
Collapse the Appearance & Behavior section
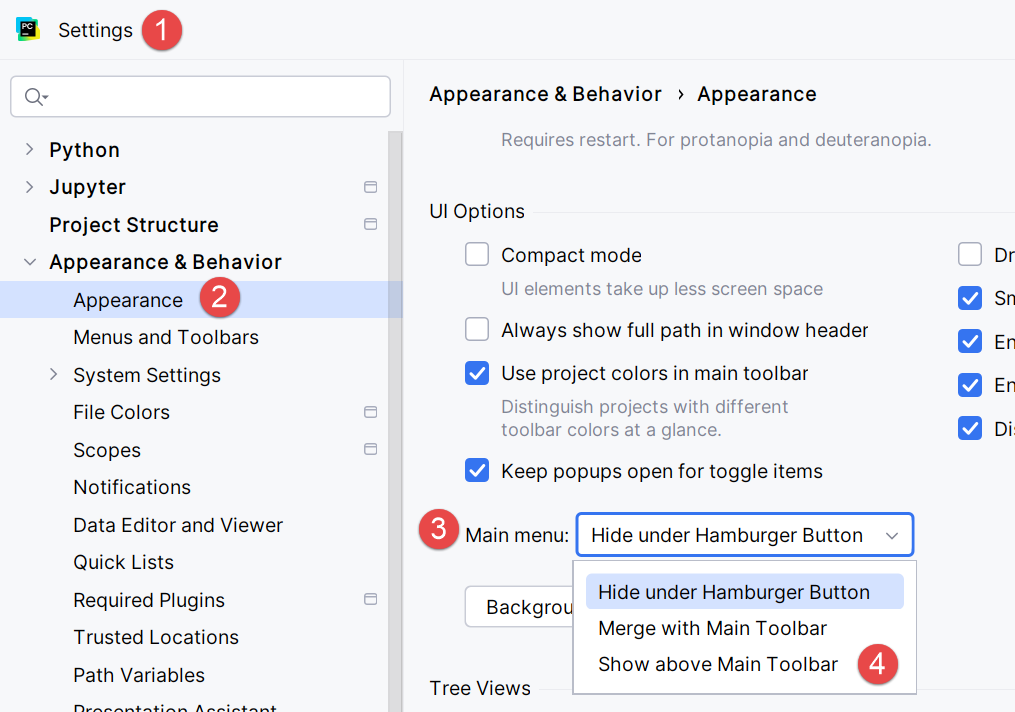point(29,262)
